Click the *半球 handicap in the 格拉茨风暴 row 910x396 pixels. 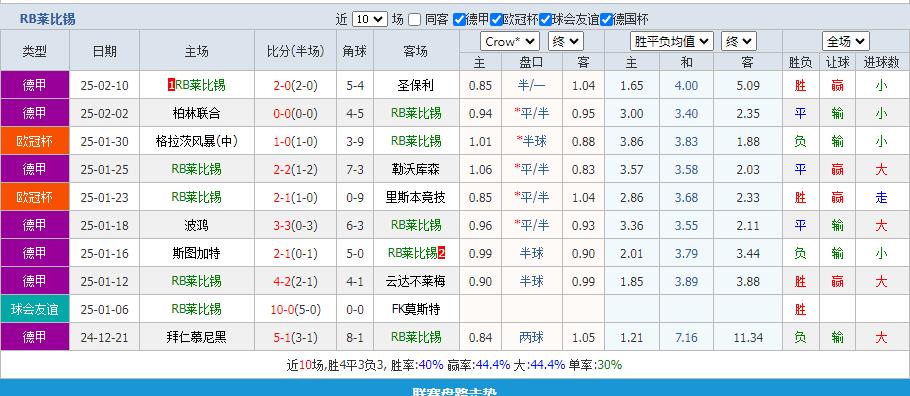[532, 141]
